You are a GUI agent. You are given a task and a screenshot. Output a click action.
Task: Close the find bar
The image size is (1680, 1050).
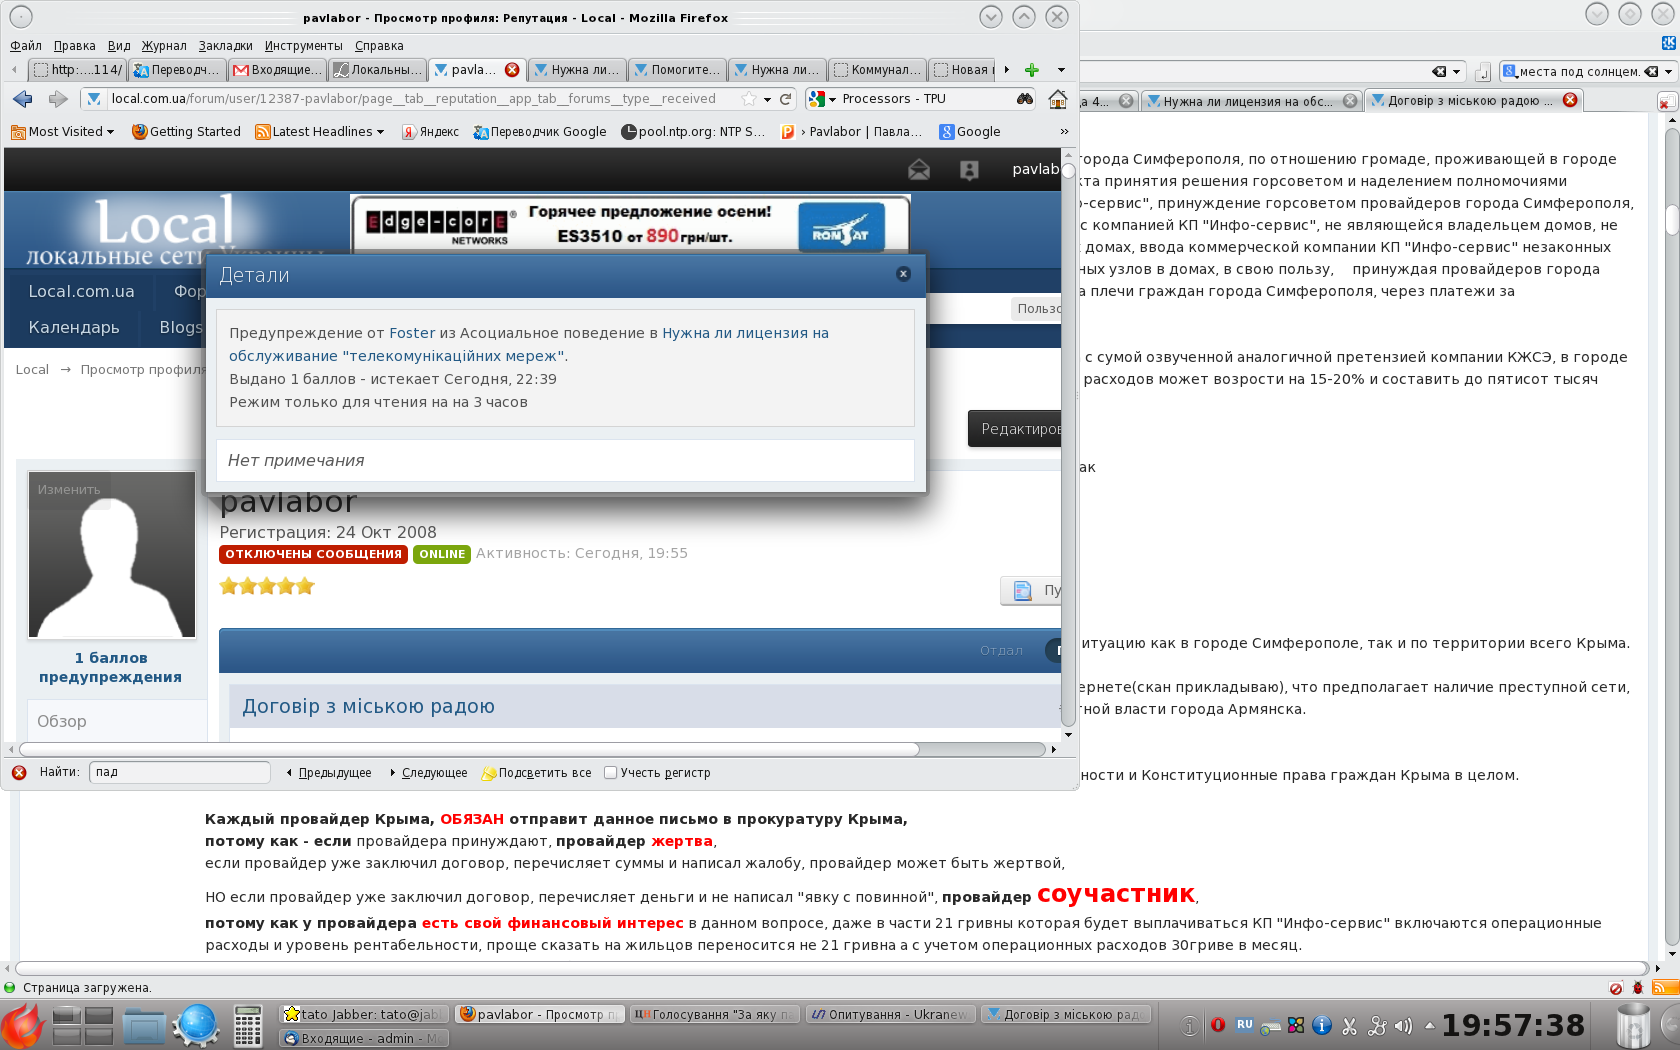[19, 773]
